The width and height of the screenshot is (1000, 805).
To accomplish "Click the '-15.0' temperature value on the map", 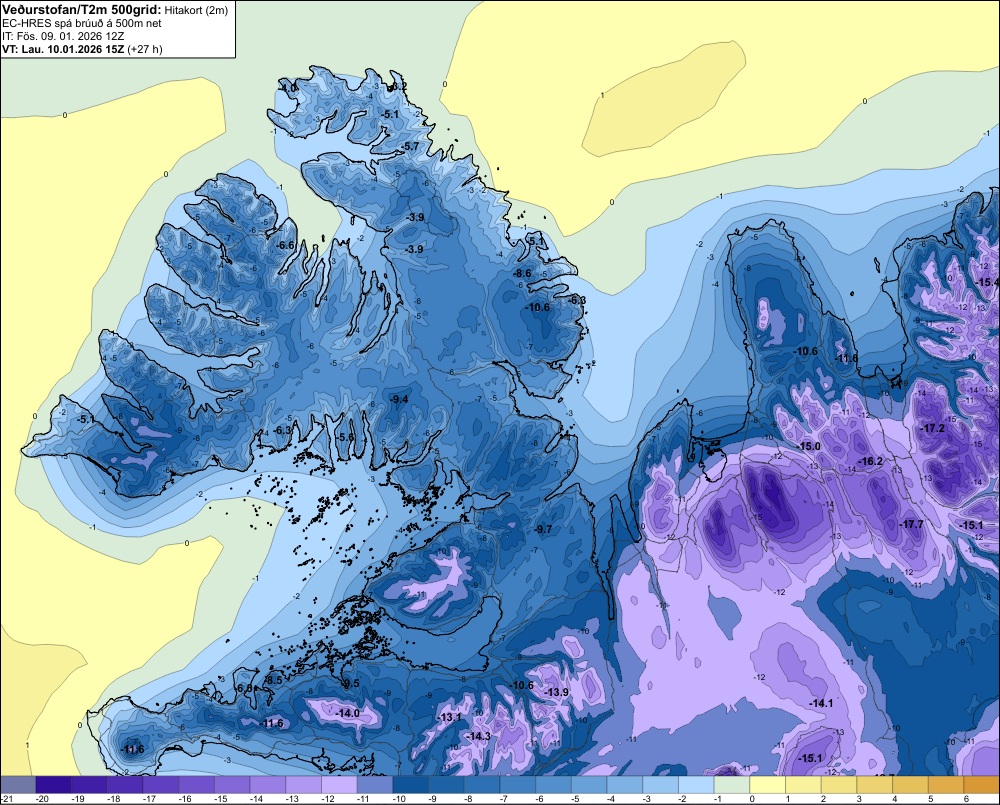I will click(809, 446).
